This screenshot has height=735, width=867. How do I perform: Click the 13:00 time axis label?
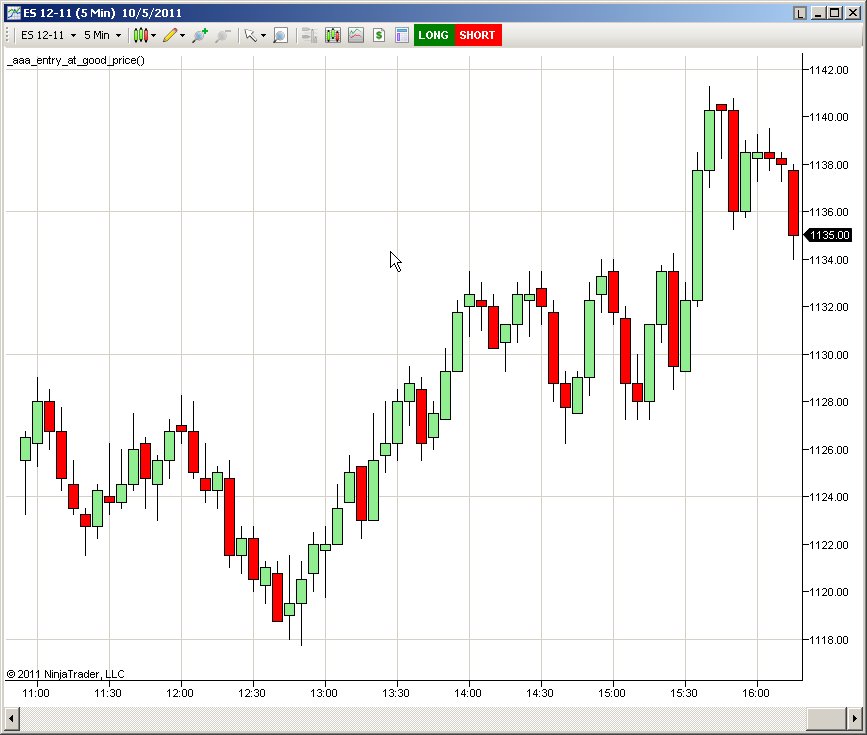(324, 693)
